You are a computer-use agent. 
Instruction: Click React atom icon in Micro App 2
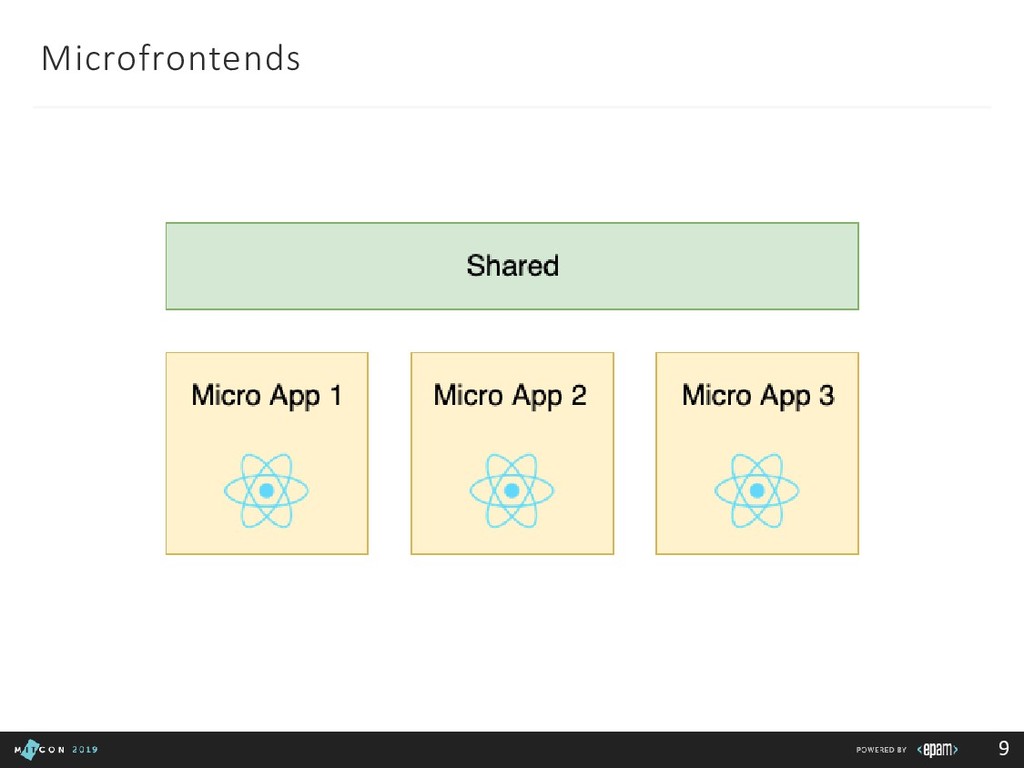[511, 491]
